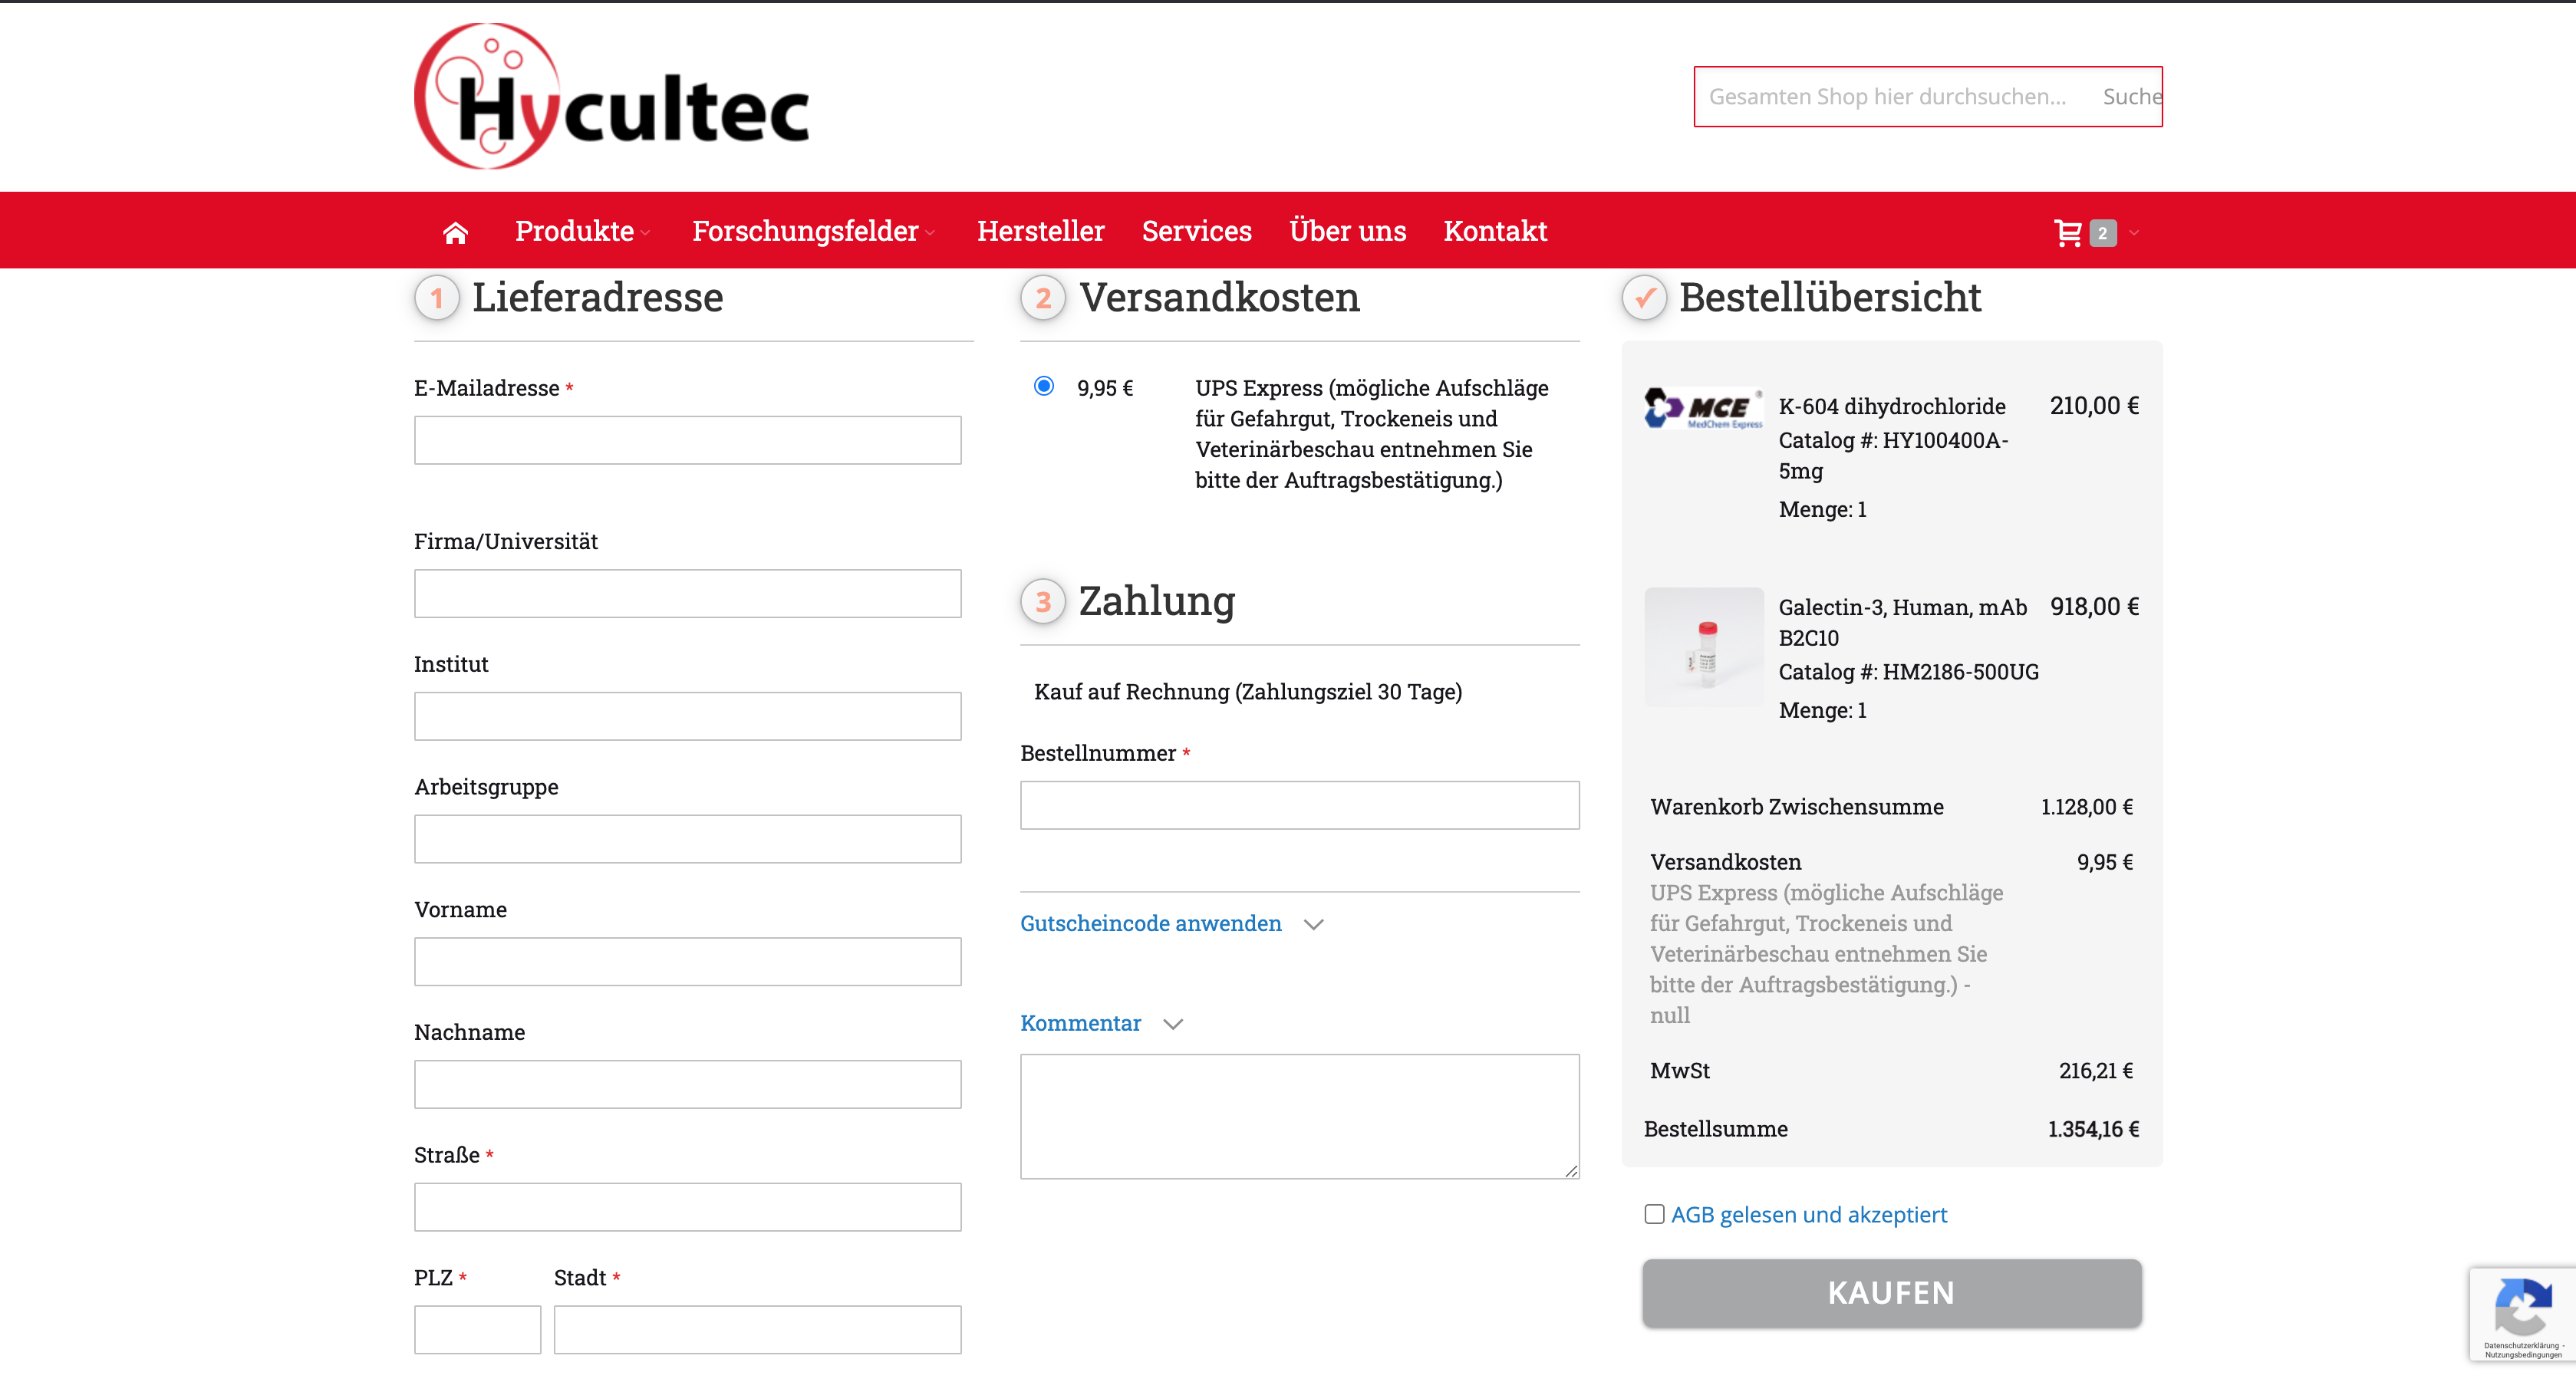This screenshot has height=1382, width=2576.
Task: Go to the home icon in navigation bar
Action: click(x=455, y=232)
